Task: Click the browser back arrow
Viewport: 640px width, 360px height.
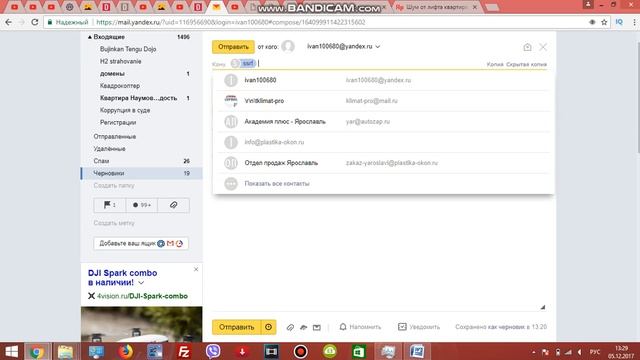Action: pyautogui.click(x=9, y=22)
